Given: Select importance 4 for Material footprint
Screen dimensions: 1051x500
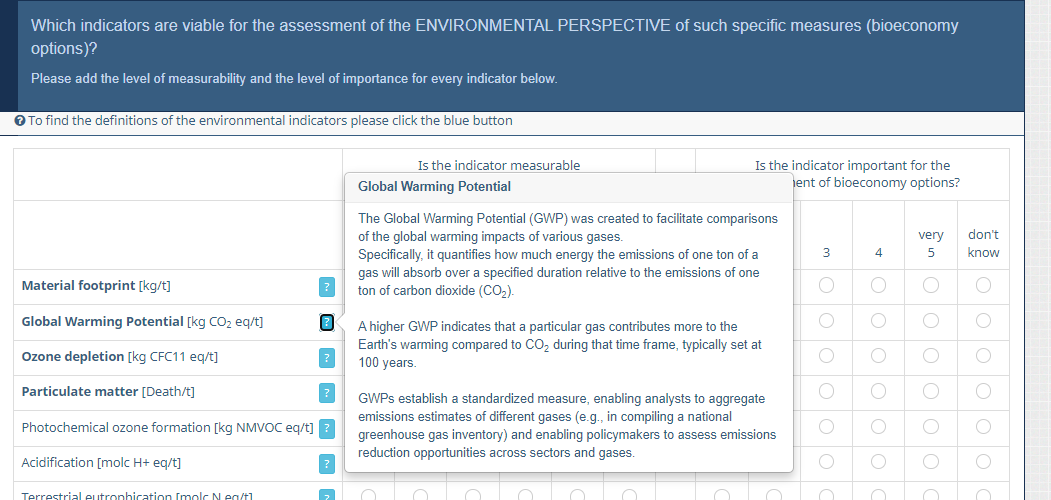Looking at the screenshot, I should (878, 286).
